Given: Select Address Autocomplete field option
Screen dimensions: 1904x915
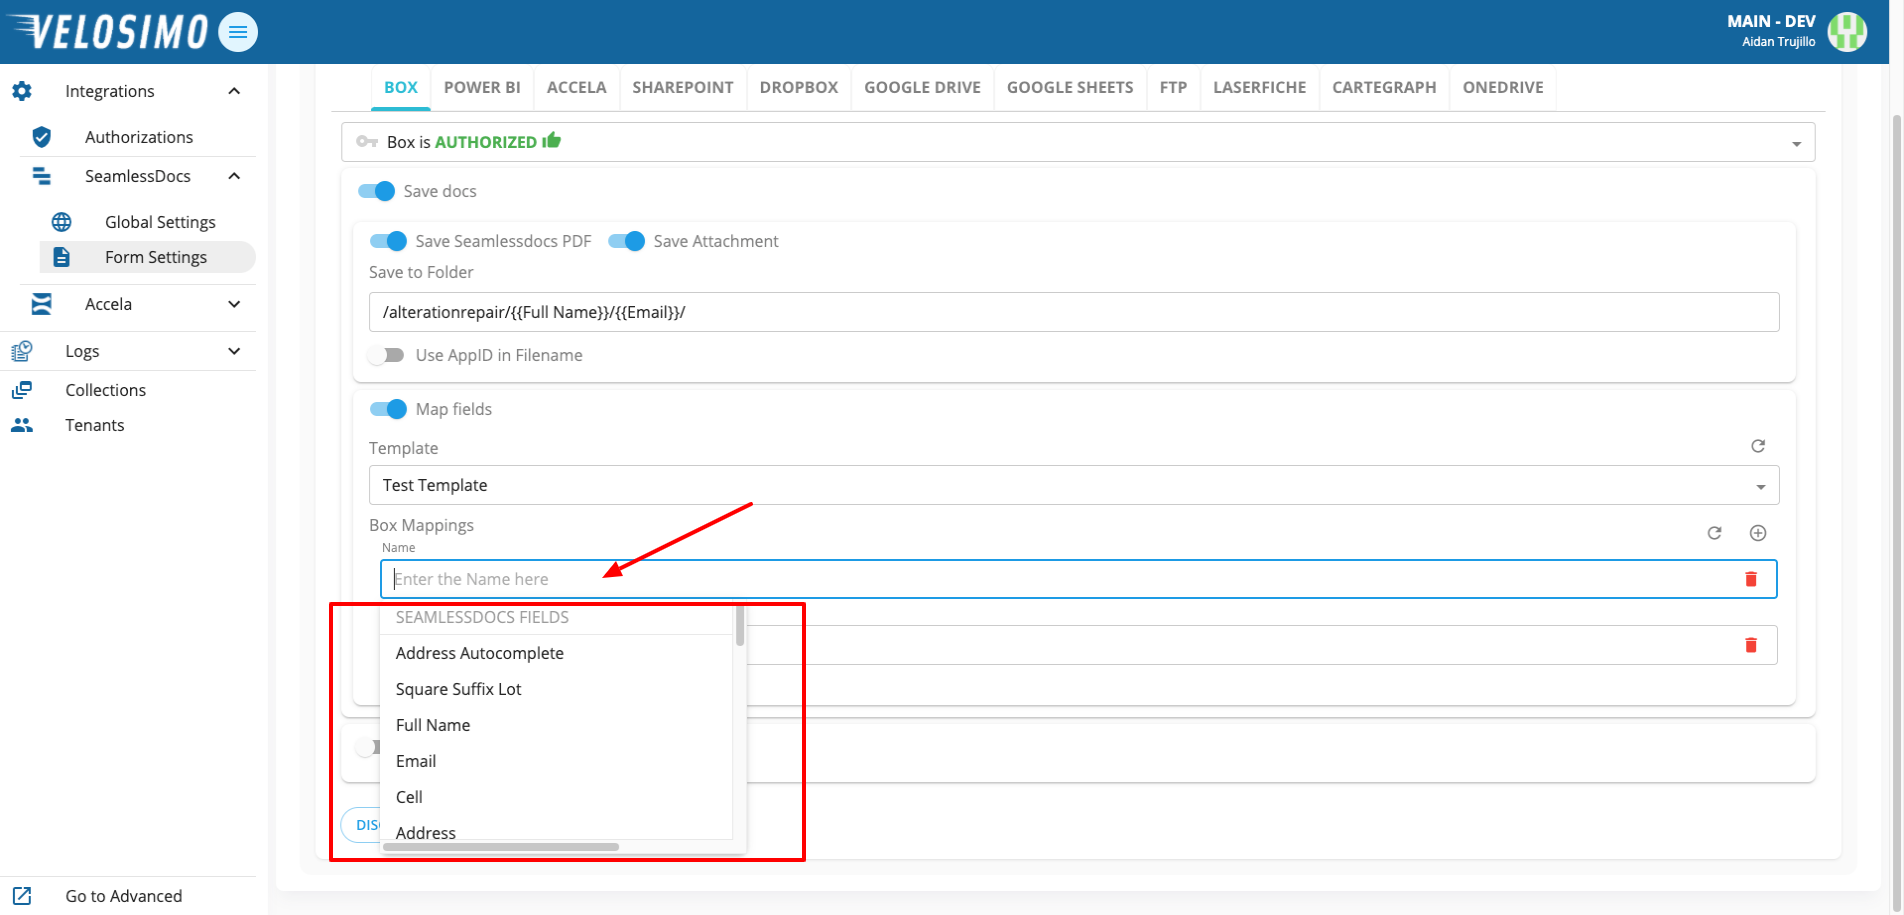Looking at the screenshot, I should point(557,653).
